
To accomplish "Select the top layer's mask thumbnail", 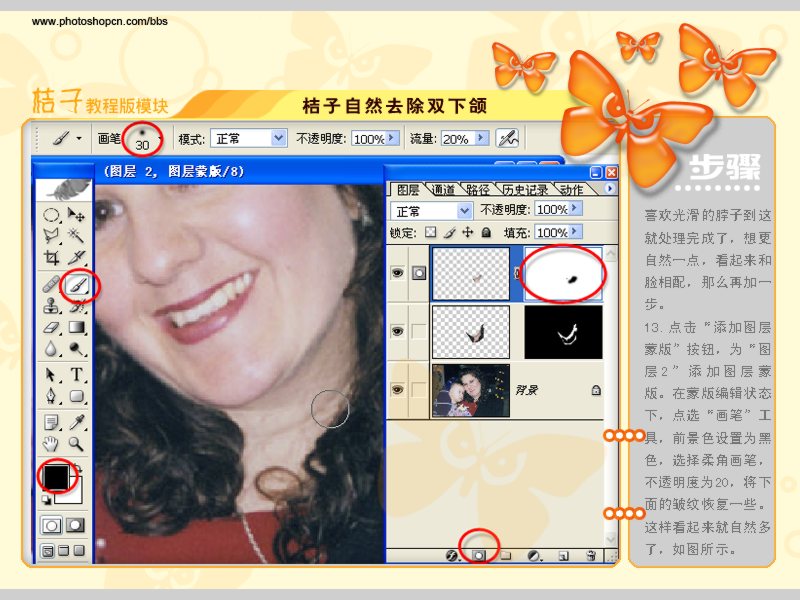I will 563,274.
